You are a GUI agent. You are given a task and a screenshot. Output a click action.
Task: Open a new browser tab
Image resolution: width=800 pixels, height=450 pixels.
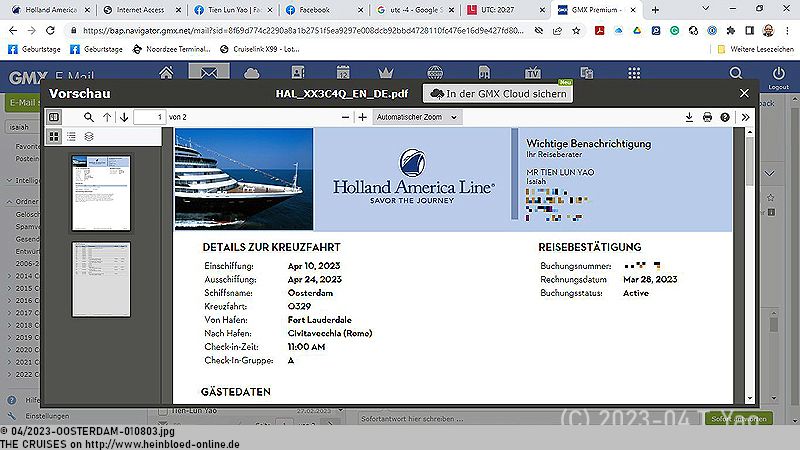pyautogui.click(x=655, y=10)
